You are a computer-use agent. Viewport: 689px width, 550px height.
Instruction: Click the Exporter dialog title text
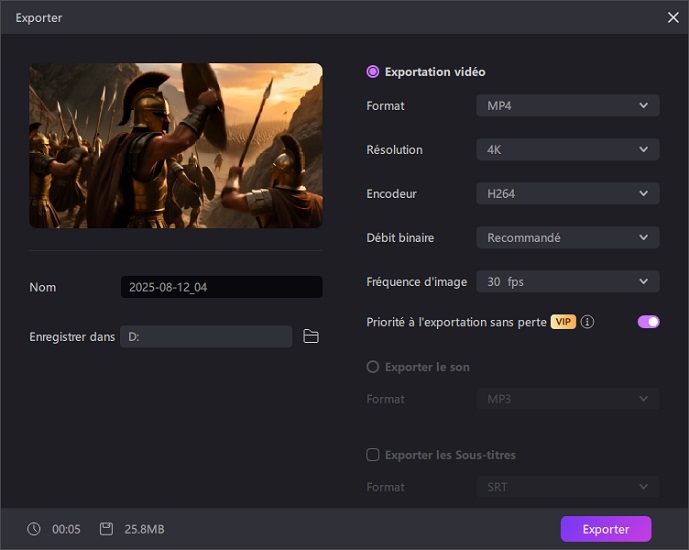tap(39, 18)
